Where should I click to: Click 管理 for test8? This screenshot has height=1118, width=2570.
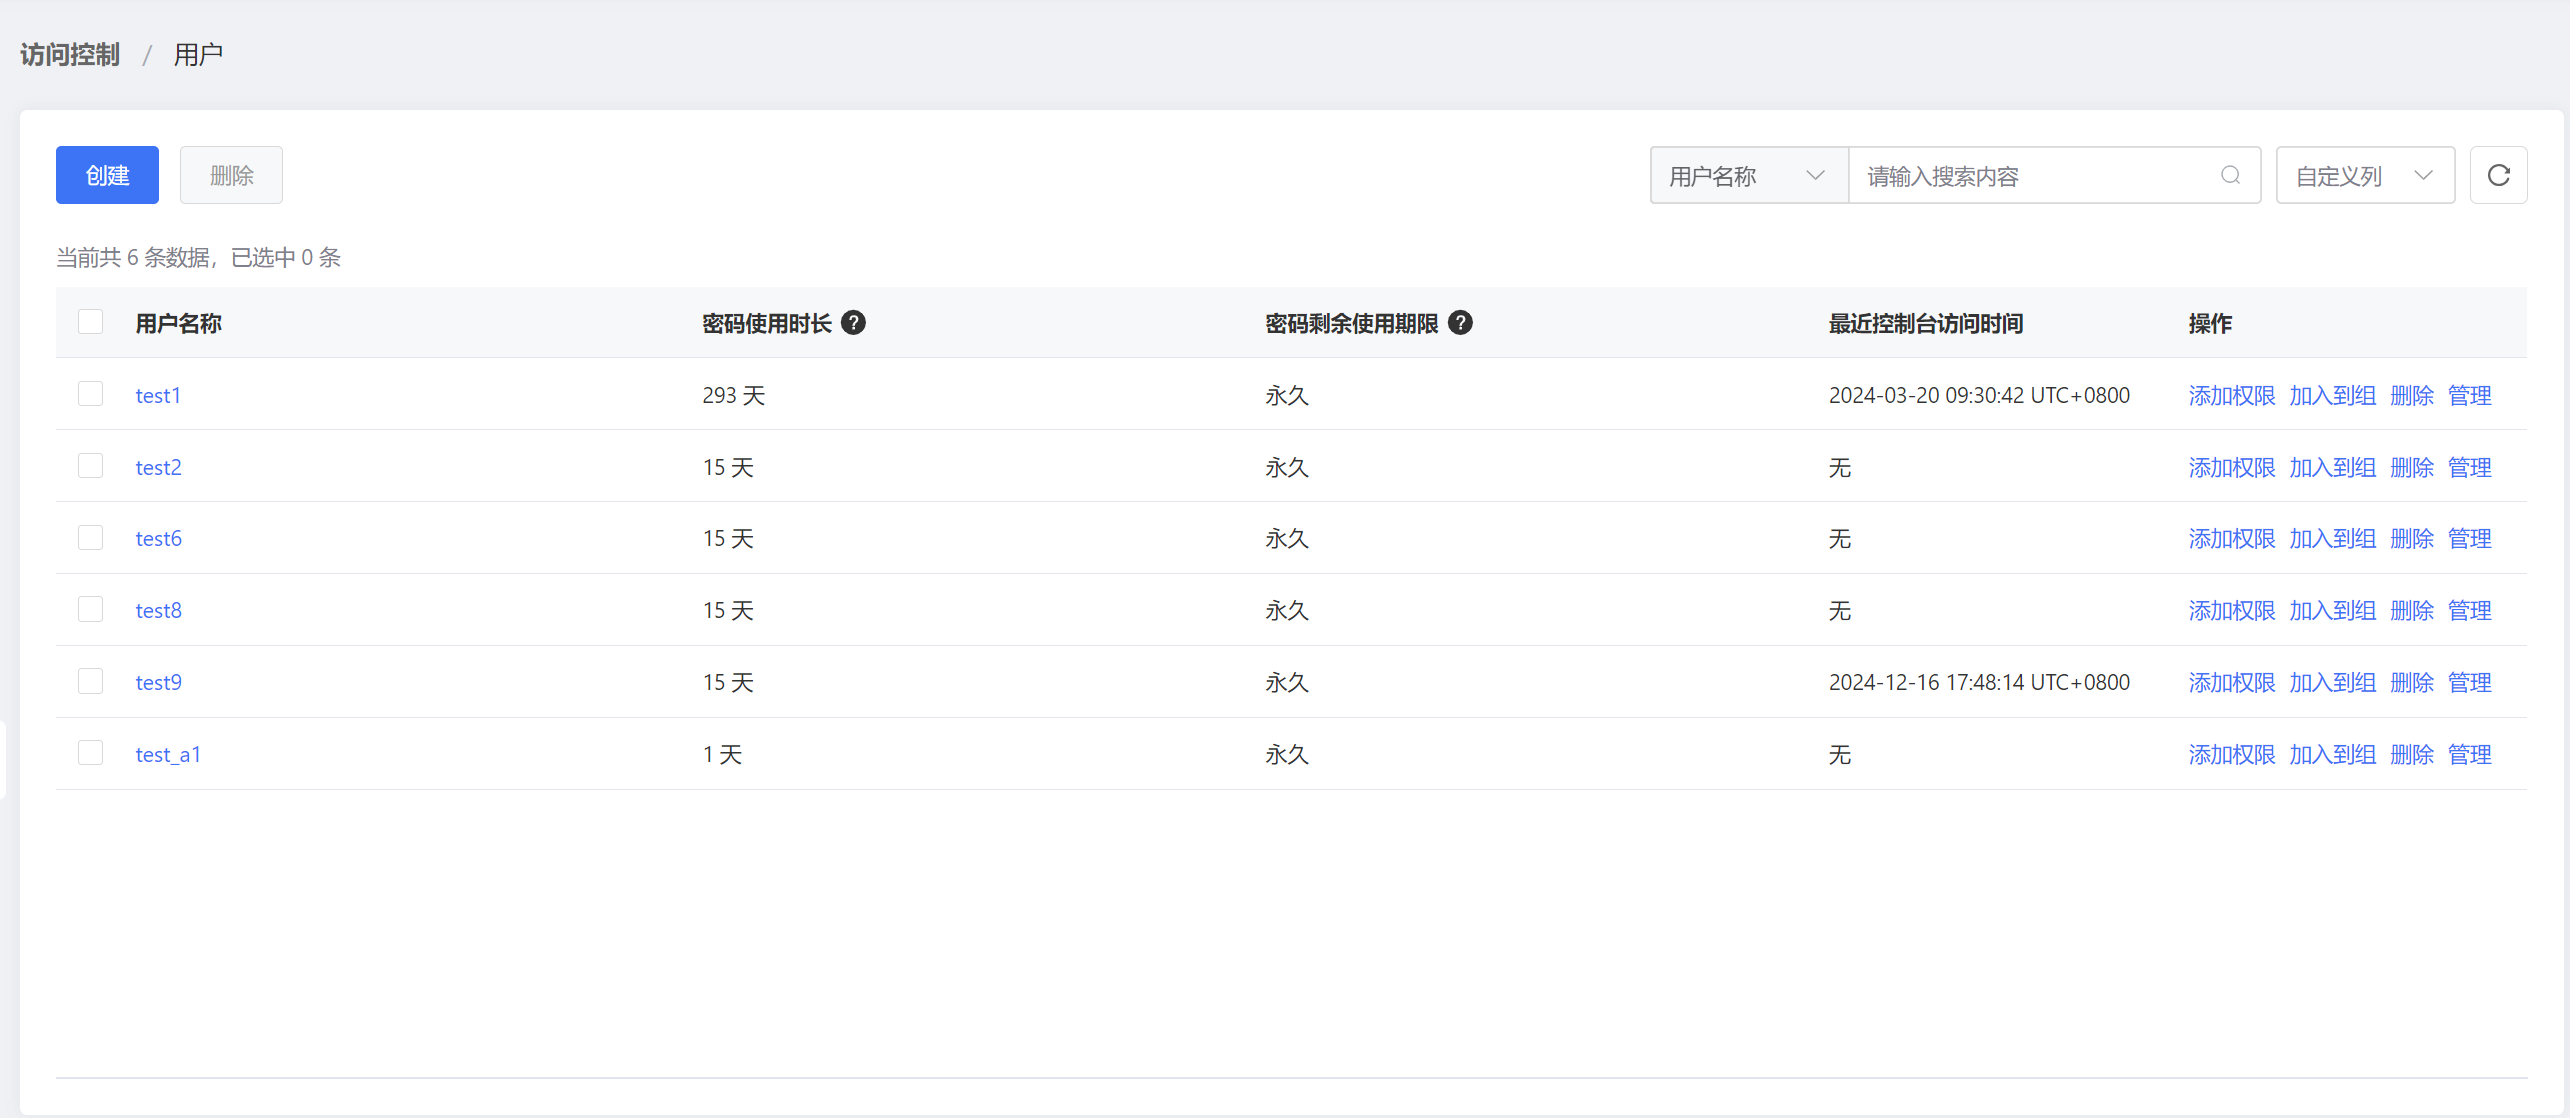pos(2469,610)
